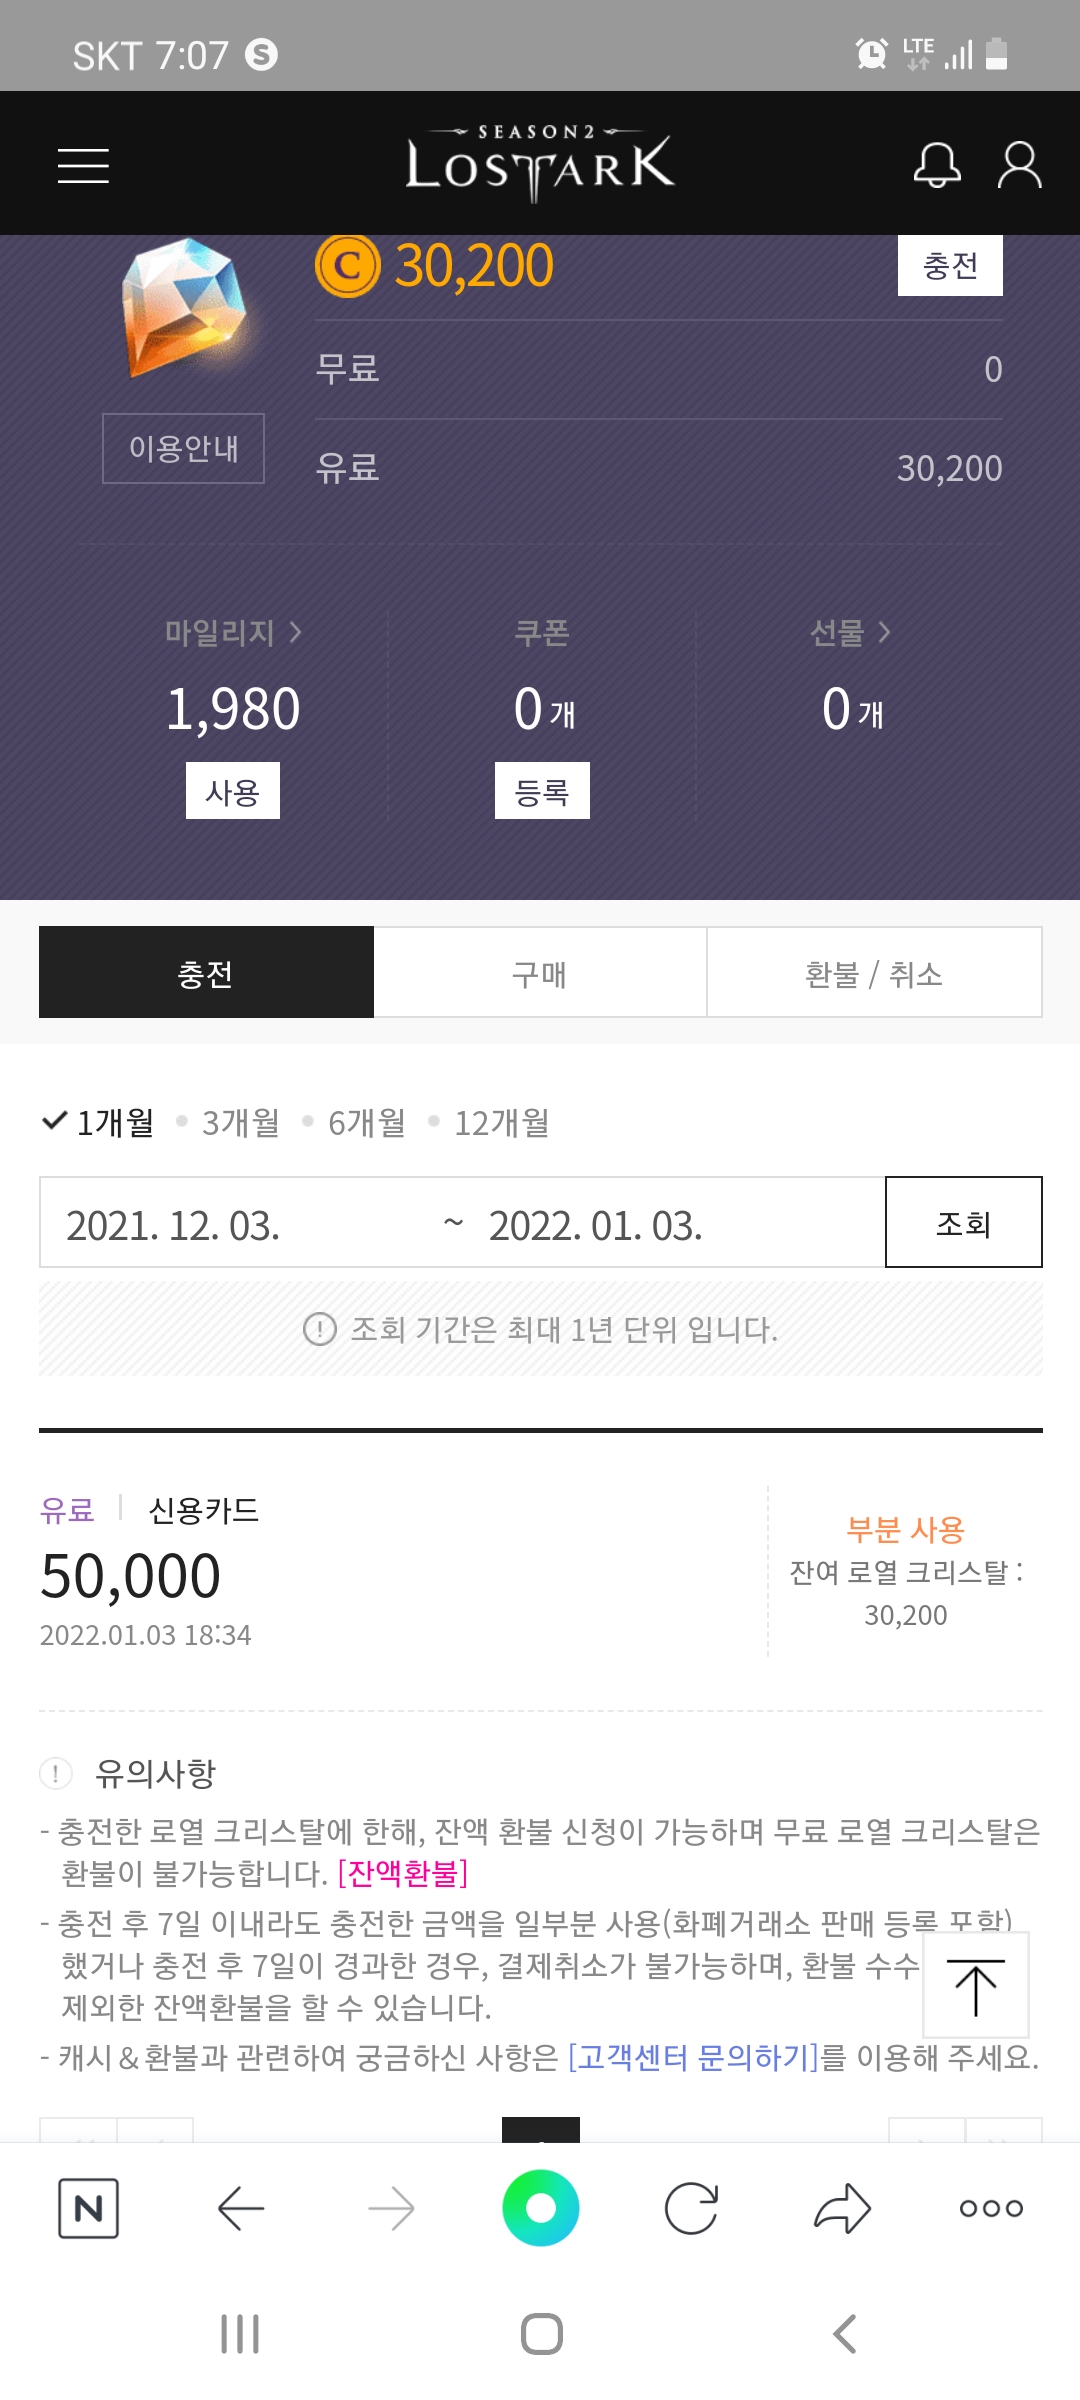Screen dimensions: 1080x2400
Task: Click the white 충전 button beside balance
Action: (950, 266)
